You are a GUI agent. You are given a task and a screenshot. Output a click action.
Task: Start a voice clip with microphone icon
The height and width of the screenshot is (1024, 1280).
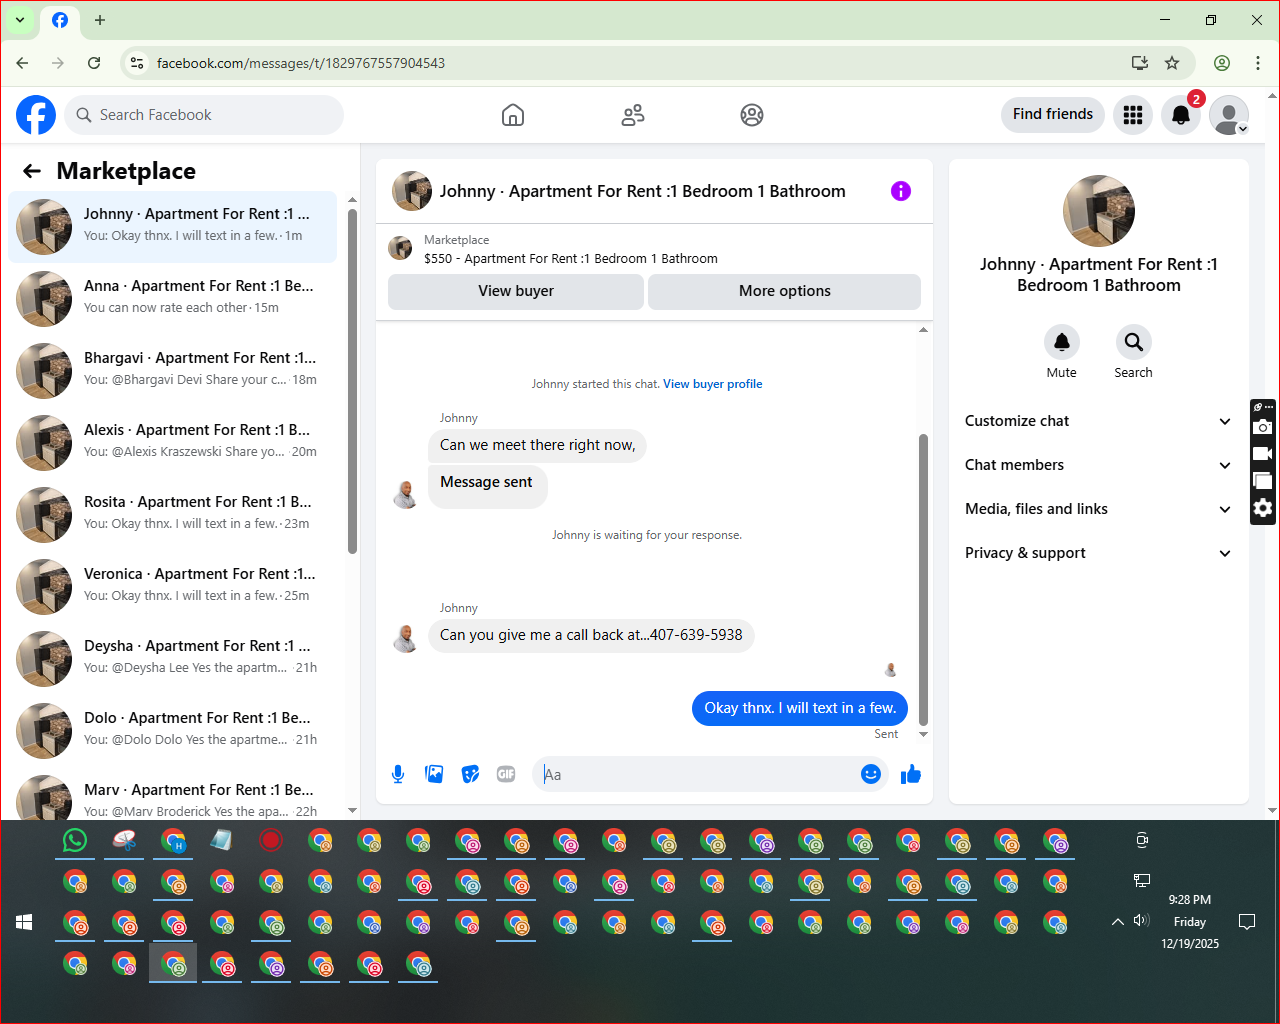click(x=398, y=774)
